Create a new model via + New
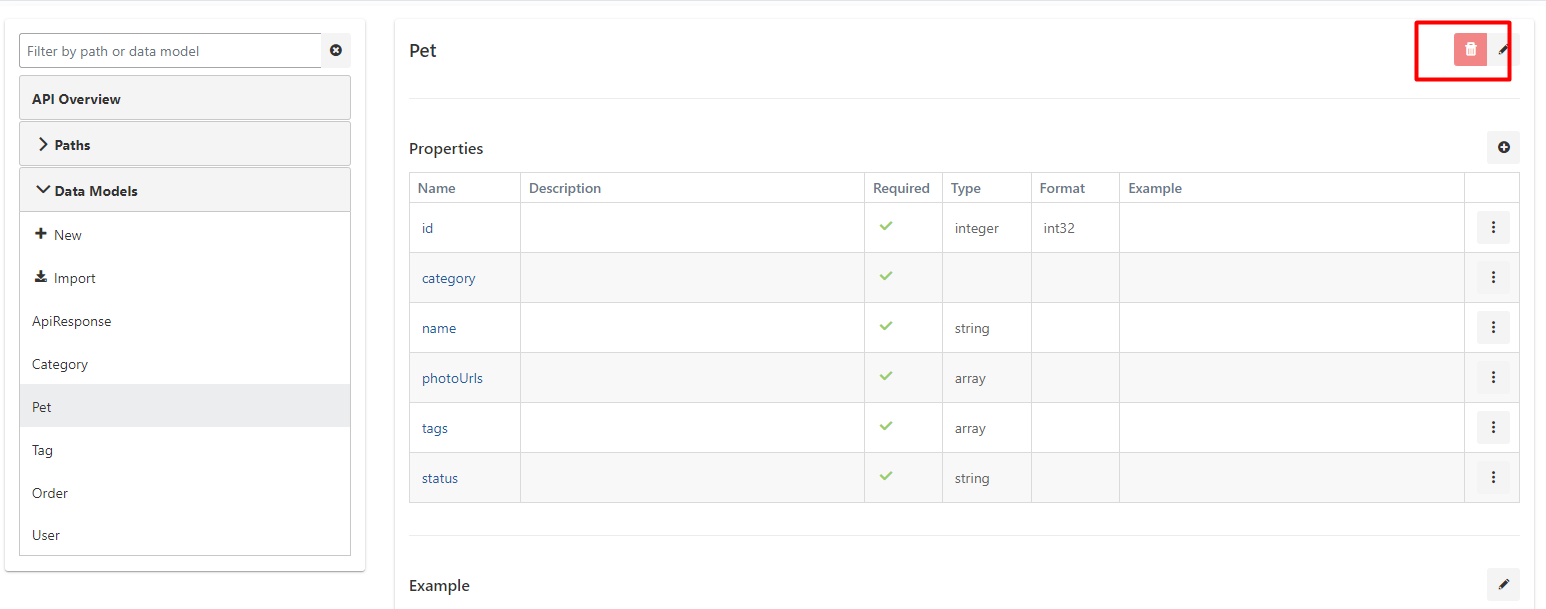 pos(58,234)
